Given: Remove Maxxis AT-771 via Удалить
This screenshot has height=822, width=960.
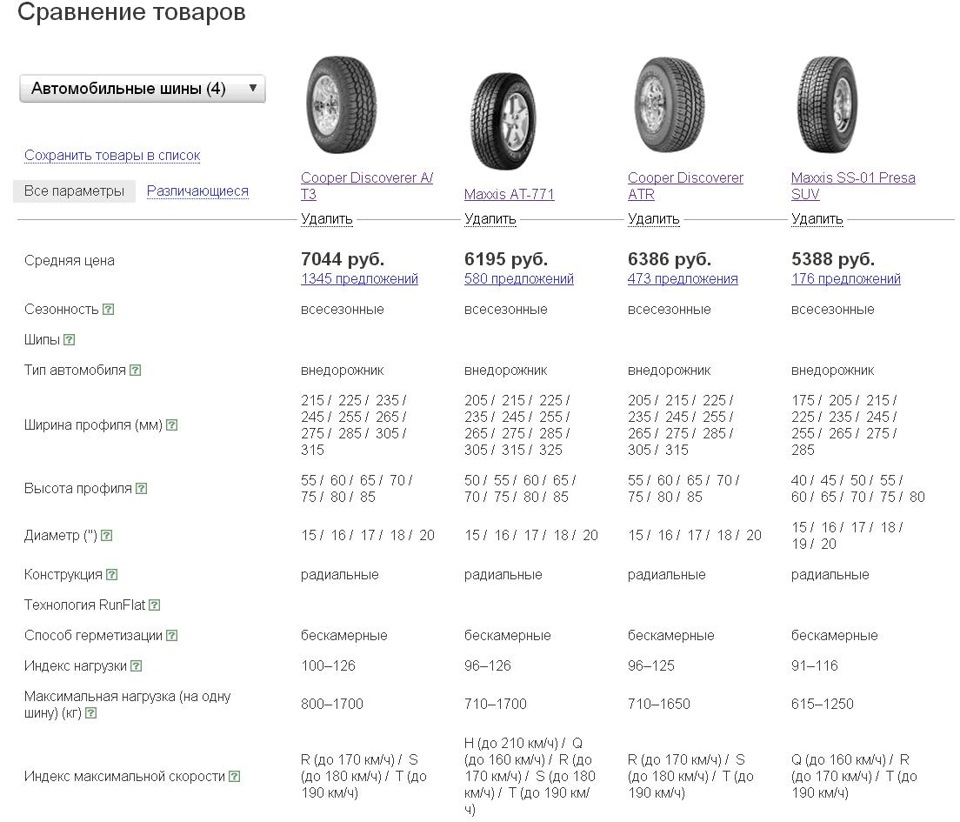Looking at the screenshot, I should coord(490,219).
